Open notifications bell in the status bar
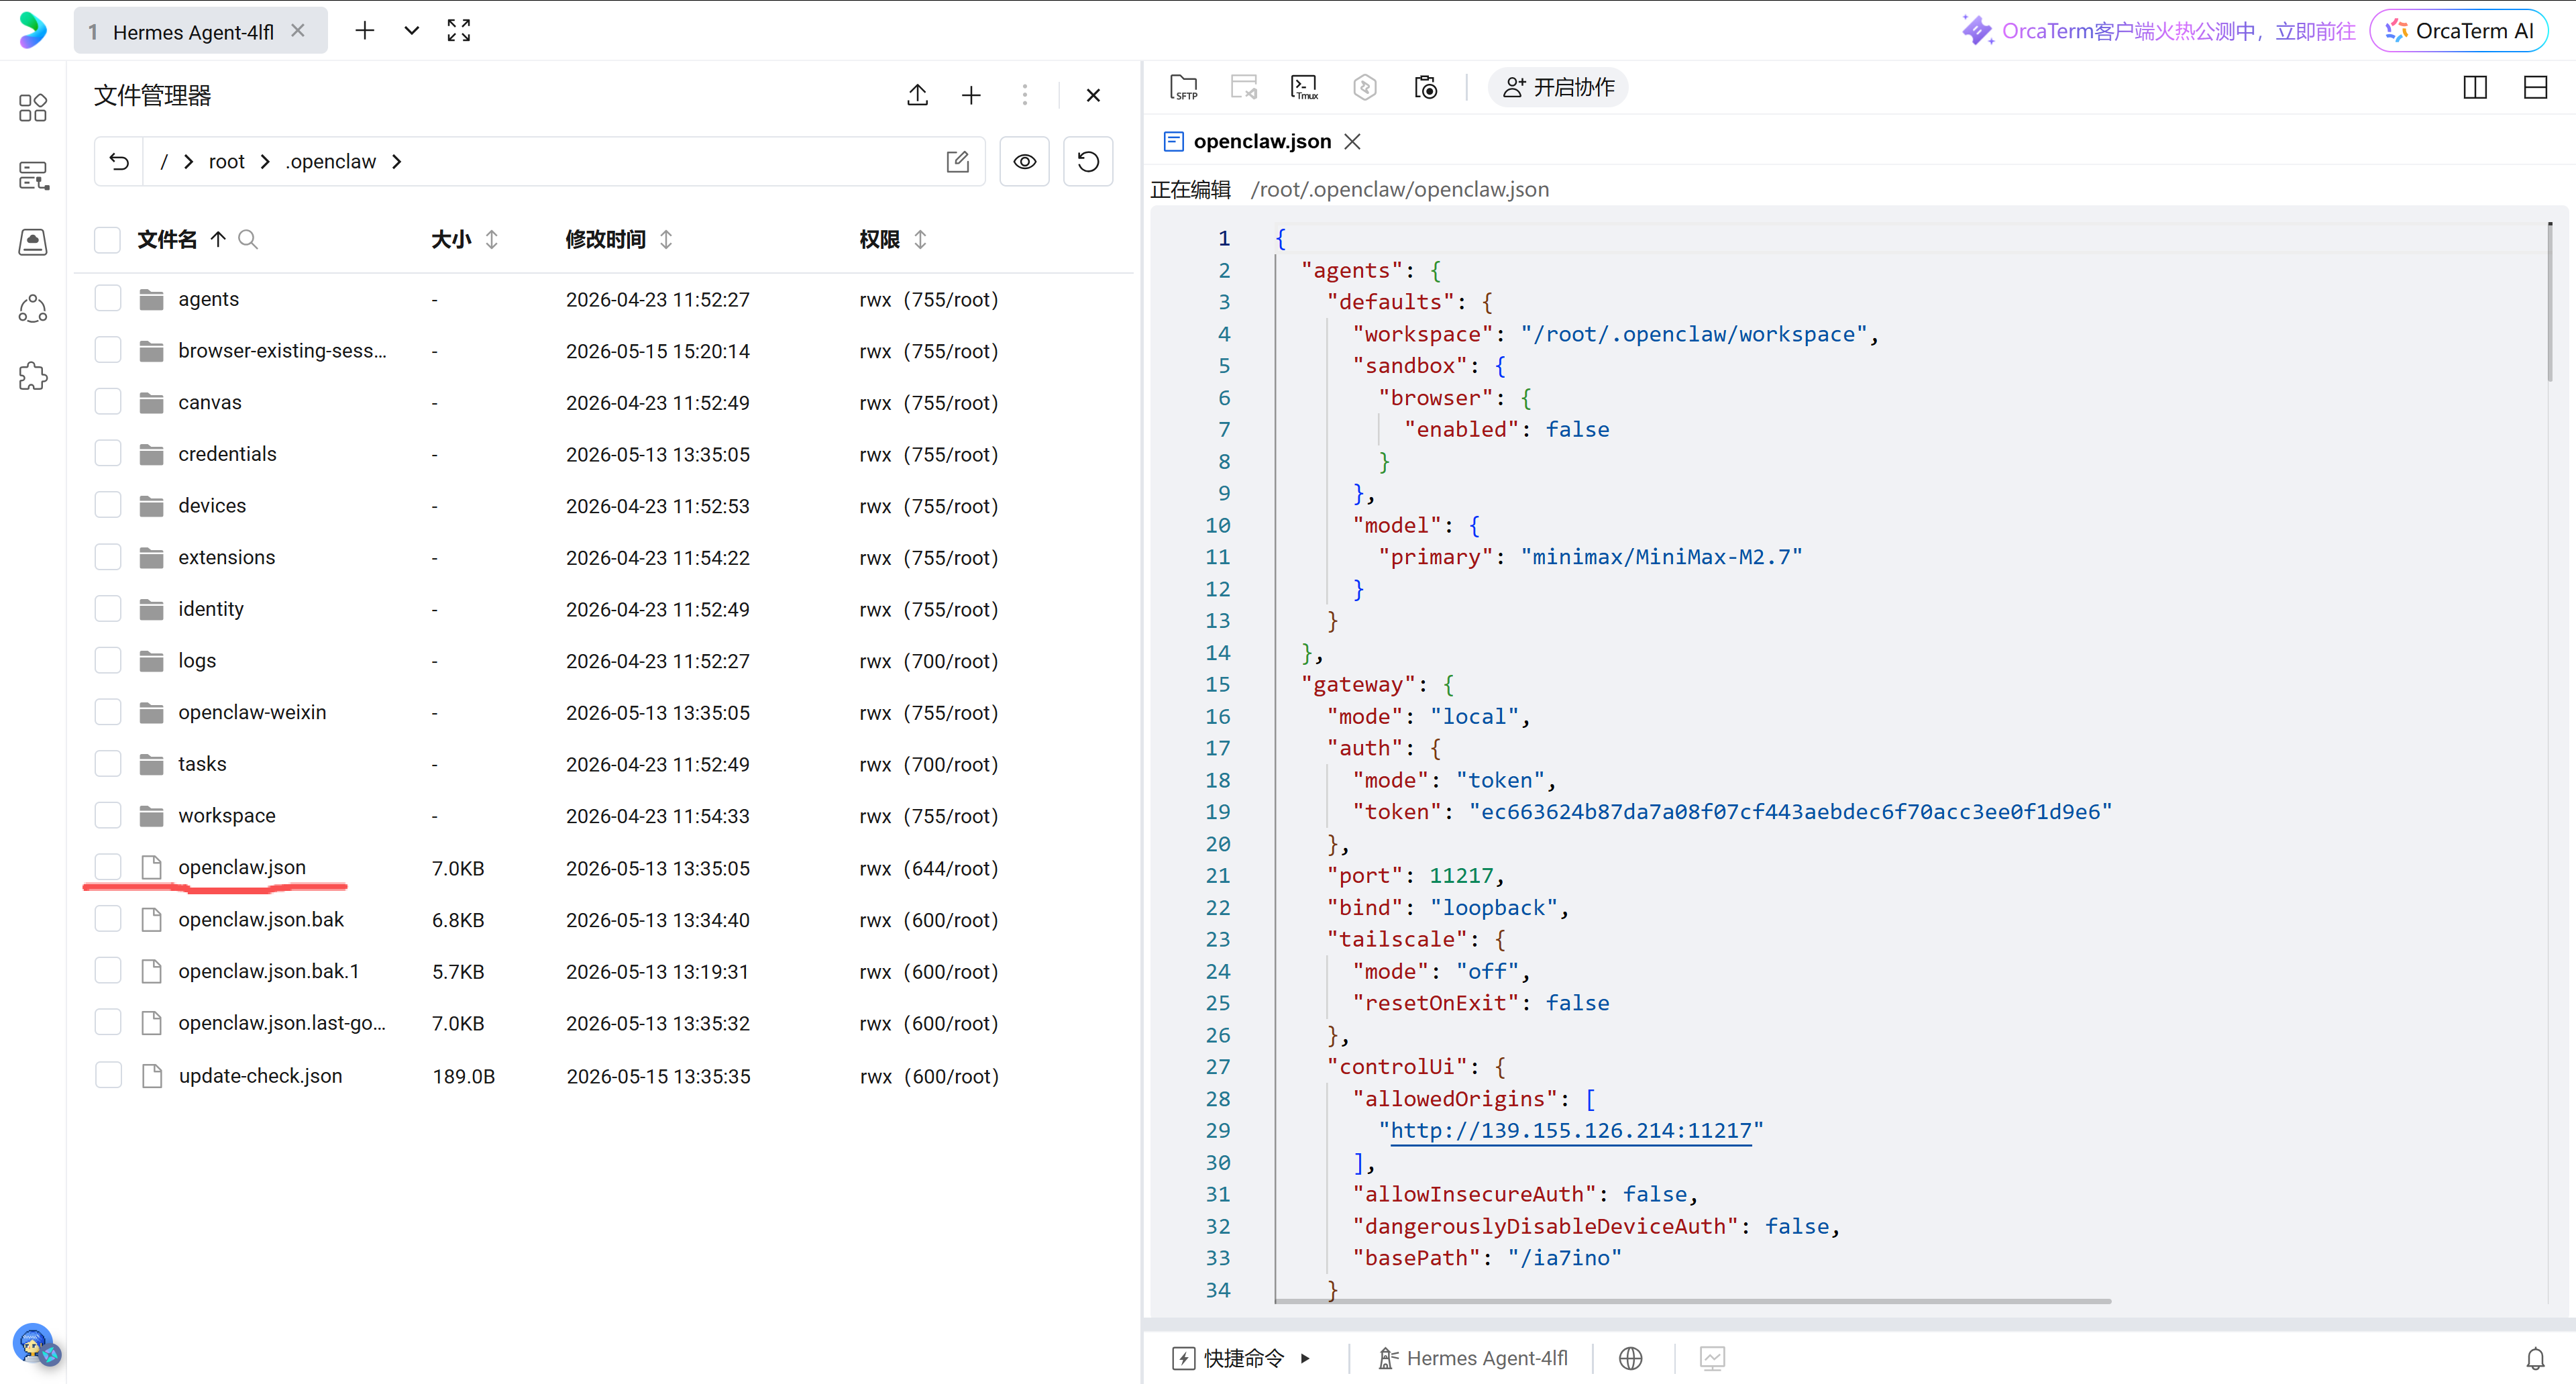Screen dimensions: 2576x1384 click(2535, 1358)
